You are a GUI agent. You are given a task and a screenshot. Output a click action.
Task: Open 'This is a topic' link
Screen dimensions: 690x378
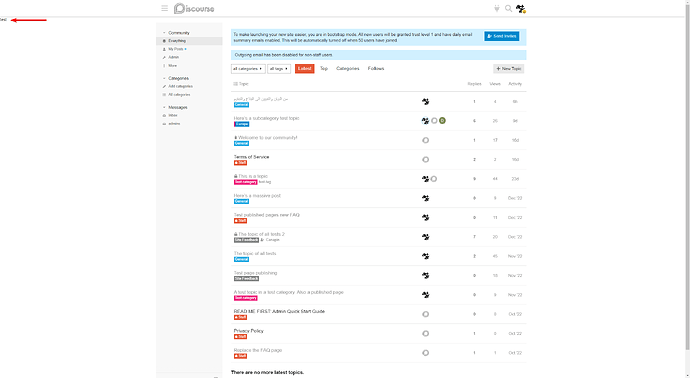tap(253, 176)
